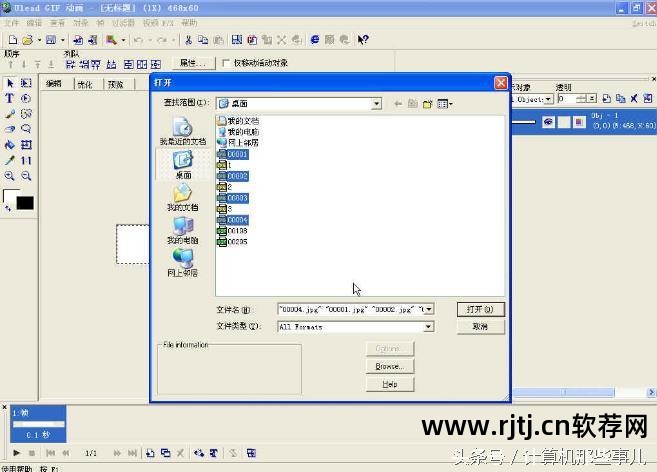Click the 属性... button
657x472 pixels.
[193, 63]
